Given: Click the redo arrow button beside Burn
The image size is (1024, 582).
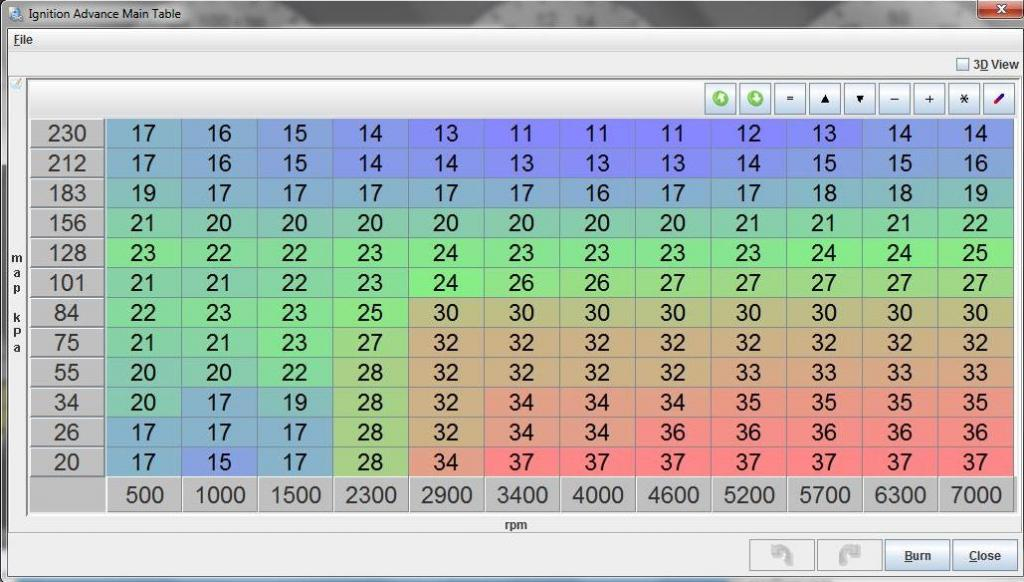Looking at the screenshot, I should point(850,555).
